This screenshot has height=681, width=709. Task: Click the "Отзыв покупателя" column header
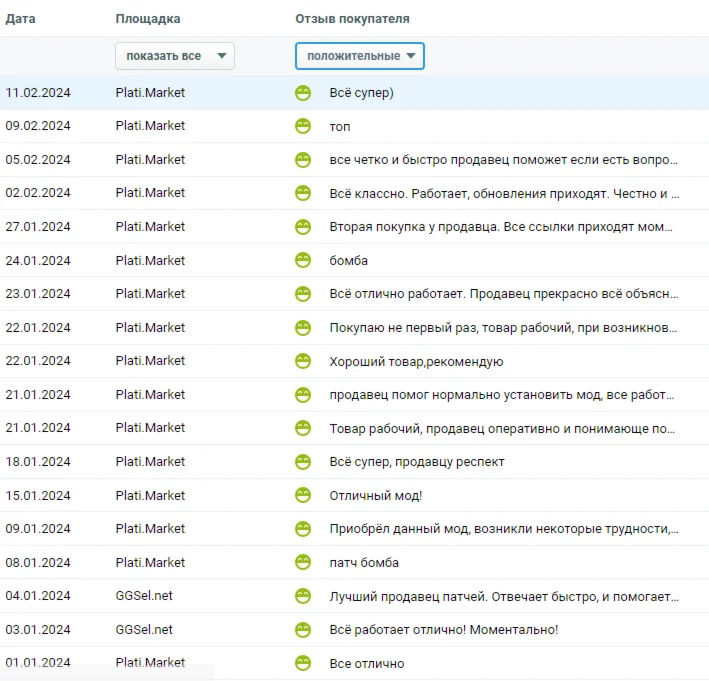point(352,19)
